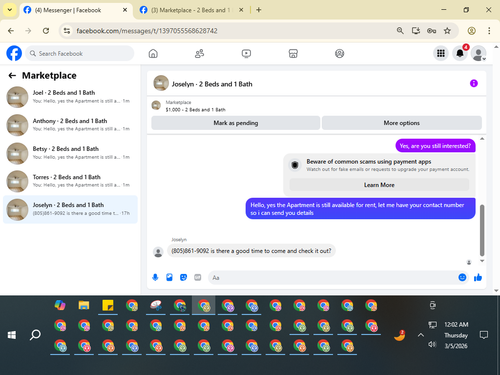Click the $1,000 - 2 Beds and 1 Bath listing
Screen dimensions: 500x375
(195, 110)
